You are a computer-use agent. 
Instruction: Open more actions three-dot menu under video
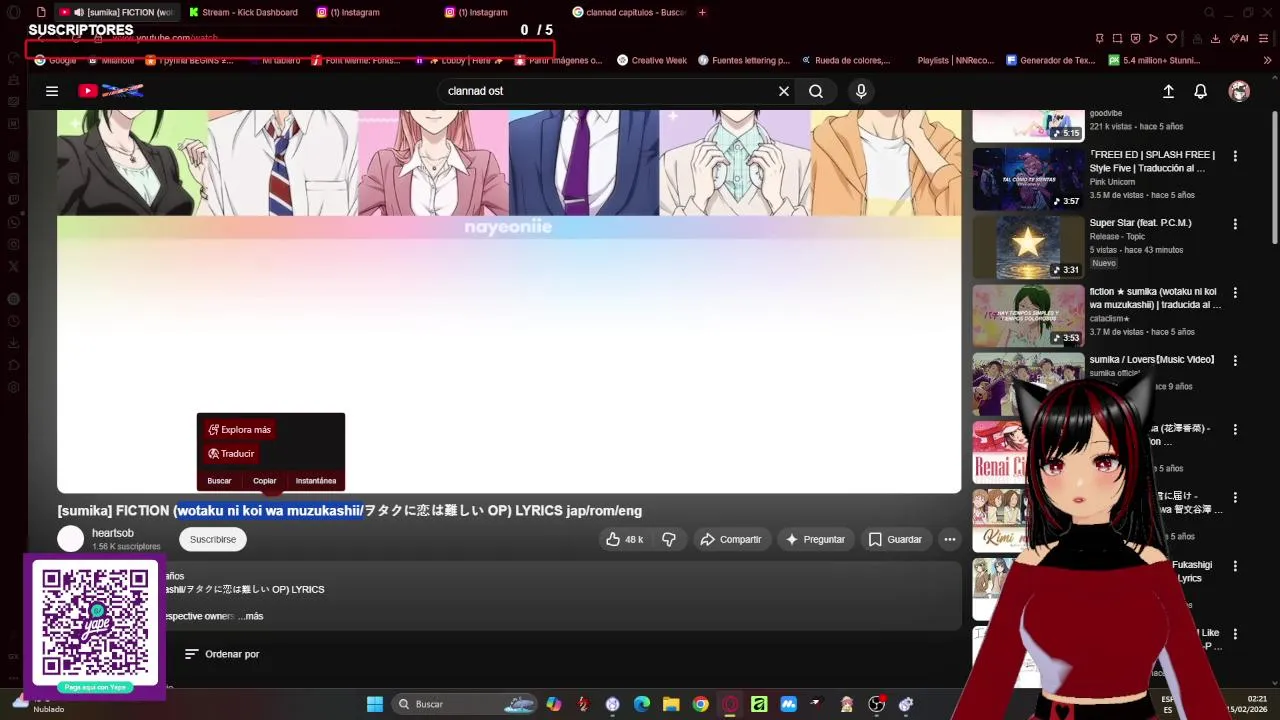point(950,539)
